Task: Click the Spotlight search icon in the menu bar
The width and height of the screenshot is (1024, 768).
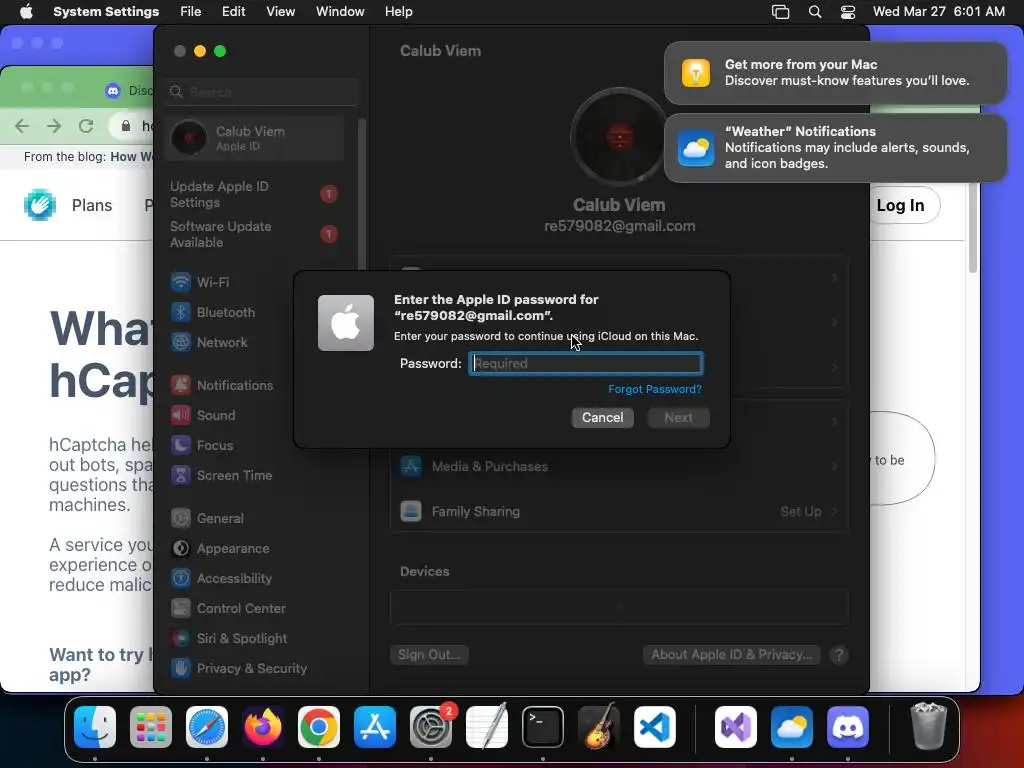Action: point(814,12)
